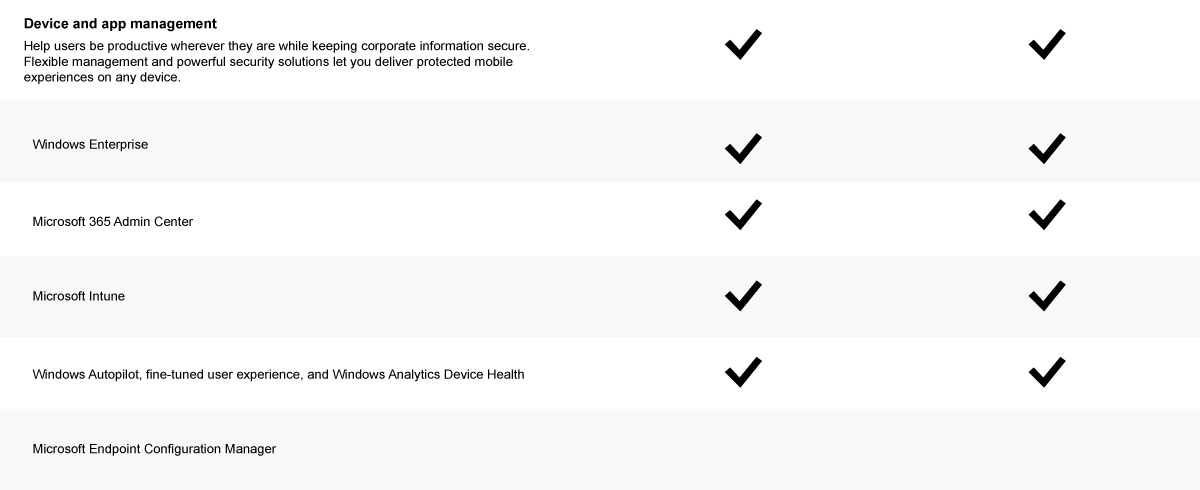Click second-column checkmark in Windows Autopilot row
The image size is (1200, 490).
(x=1046, y=371)
